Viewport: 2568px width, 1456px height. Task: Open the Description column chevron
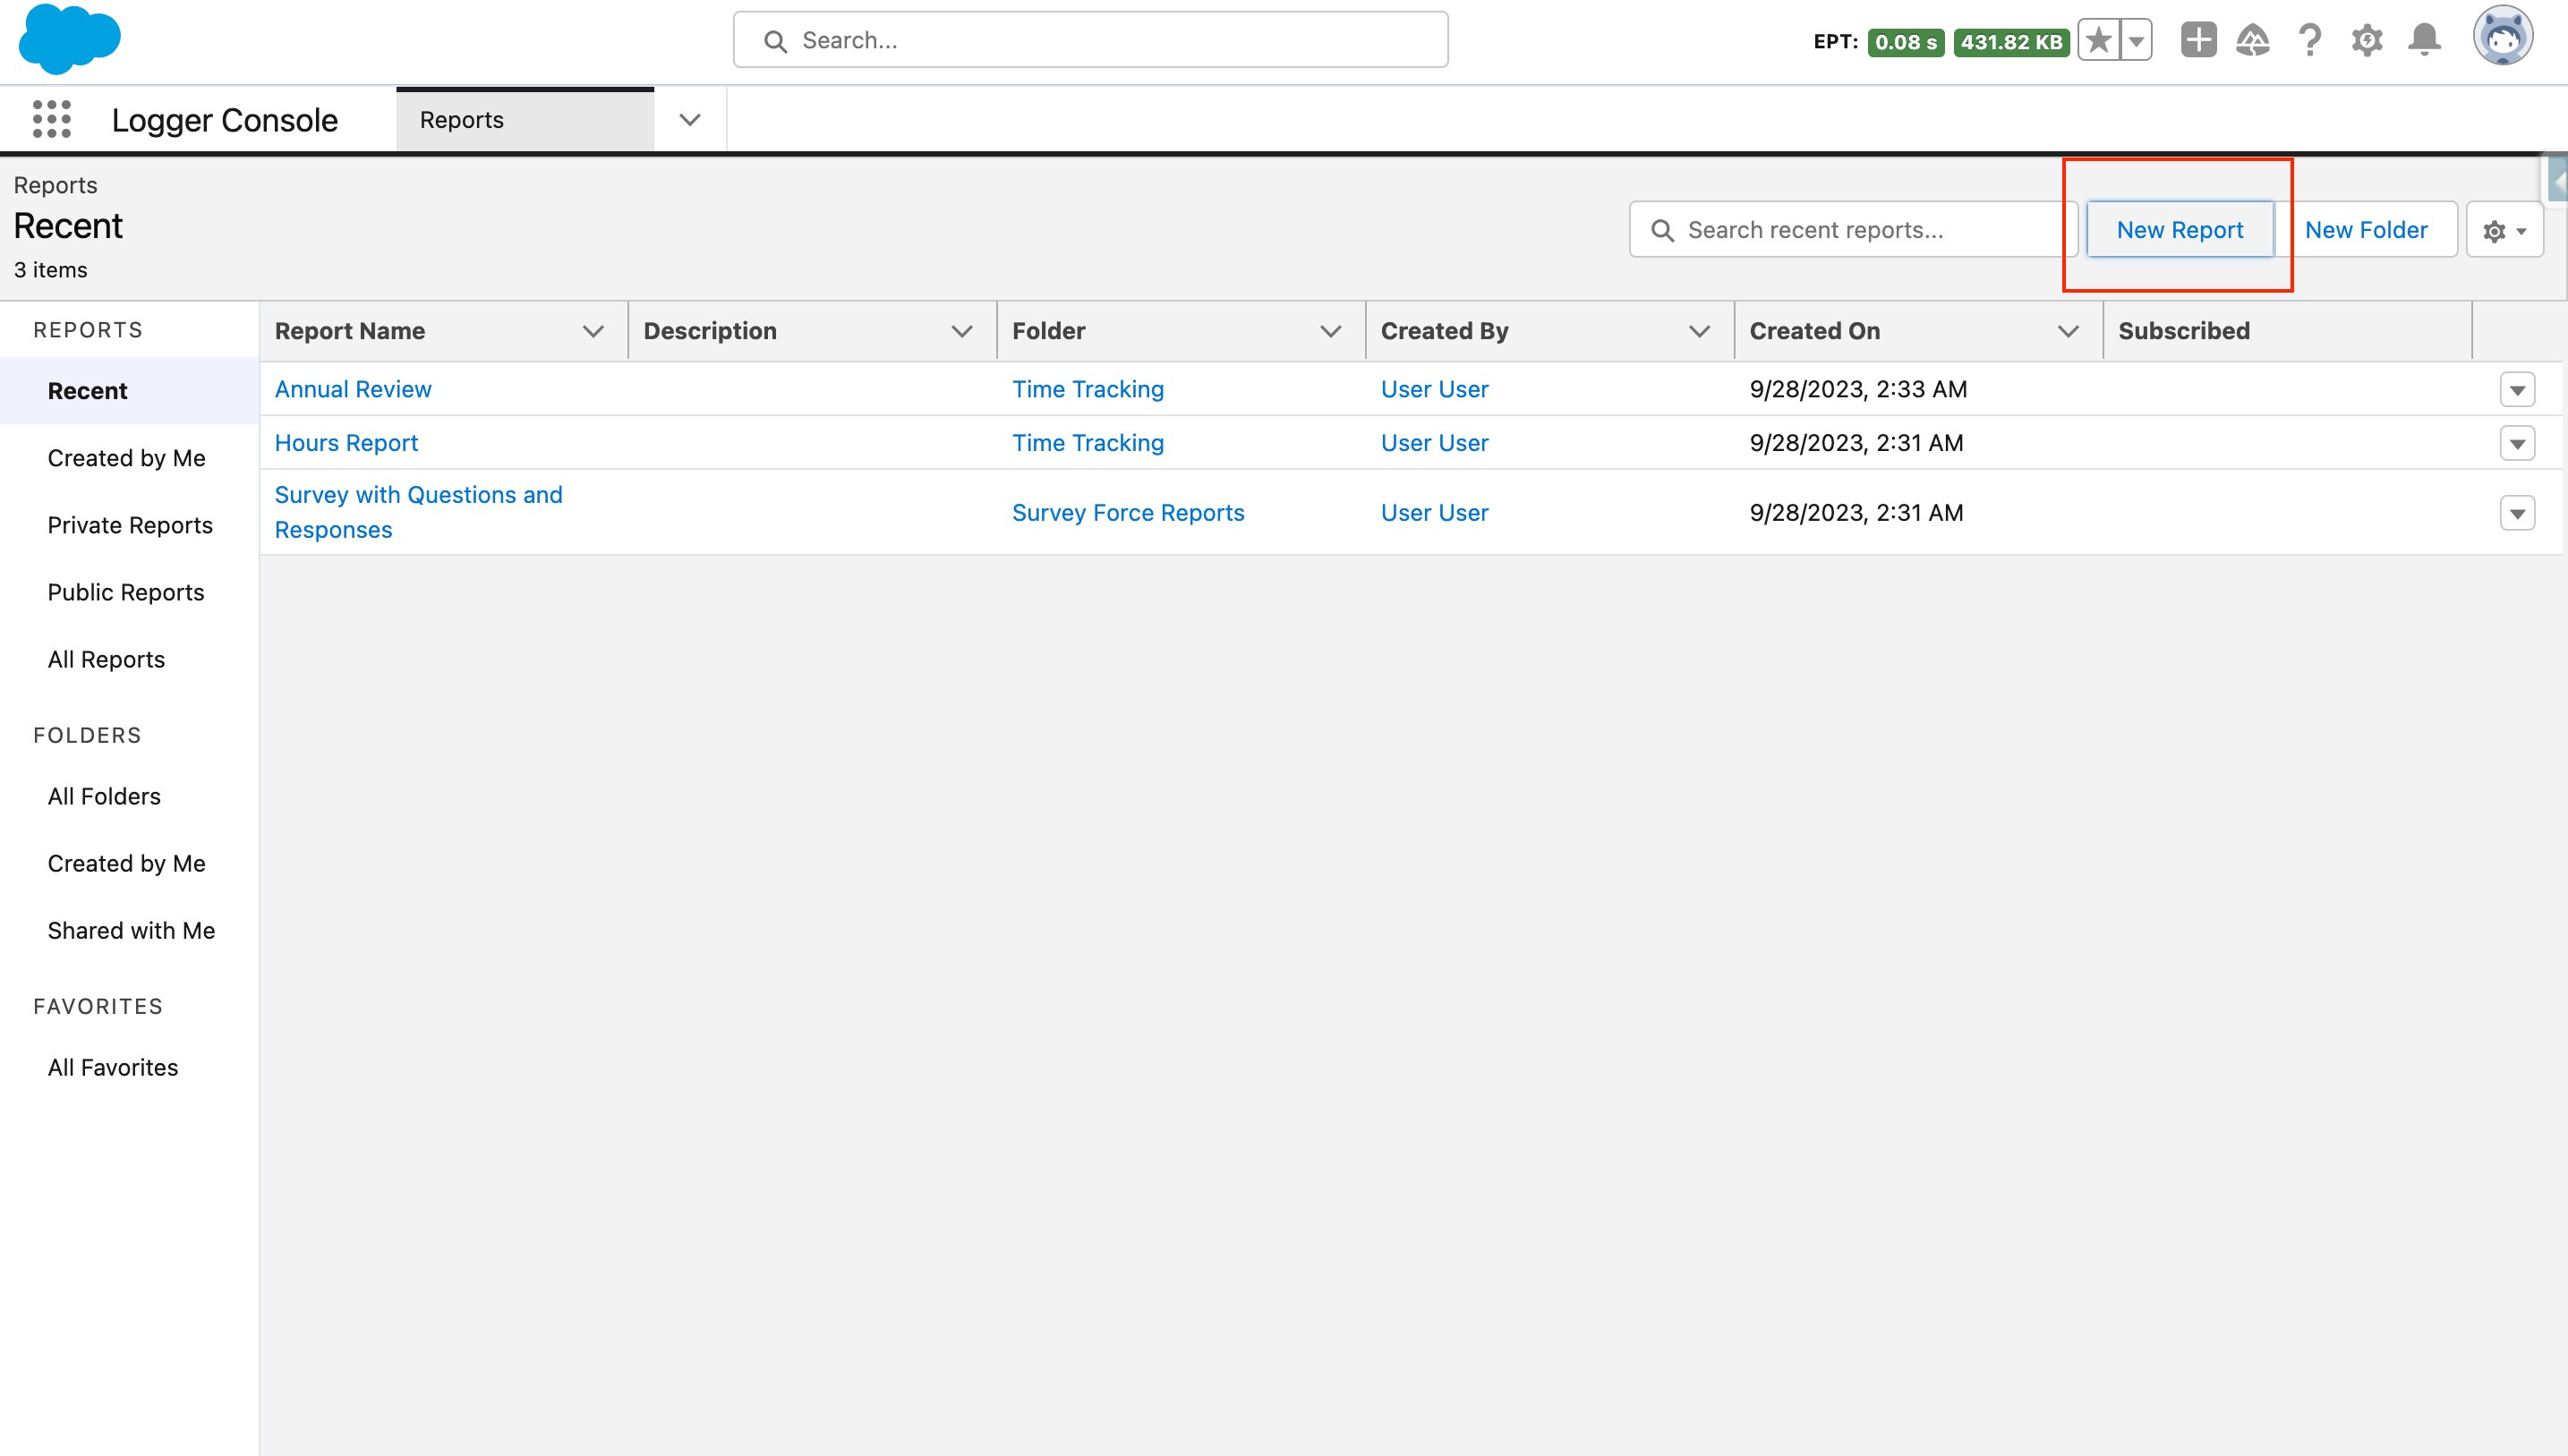tap(962, 331)
